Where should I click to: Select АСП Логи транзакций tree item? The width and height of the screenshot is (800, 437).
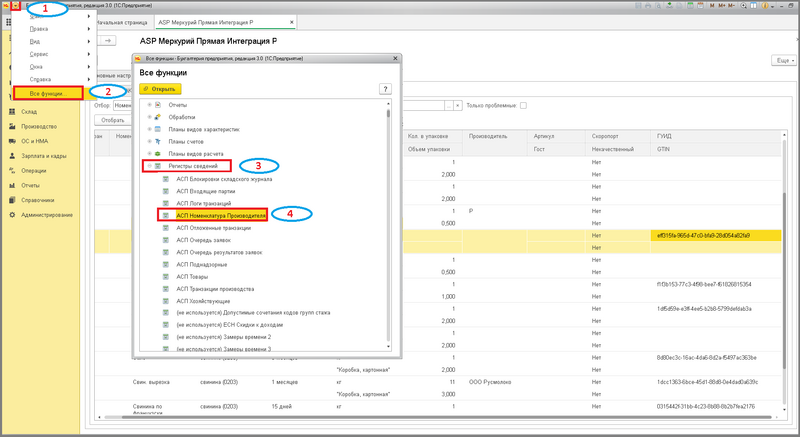(x=204, y=204)
